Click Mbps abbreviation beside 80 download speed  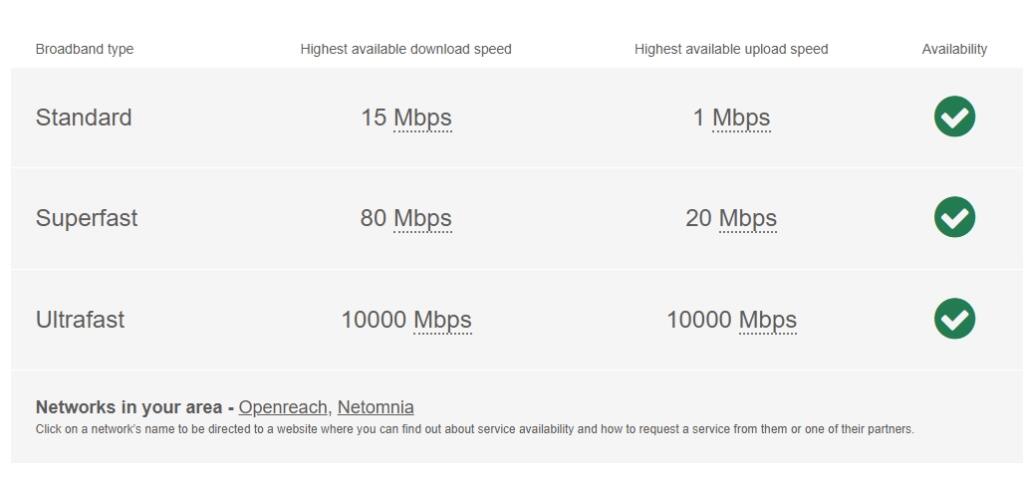(x=423, y=218)
